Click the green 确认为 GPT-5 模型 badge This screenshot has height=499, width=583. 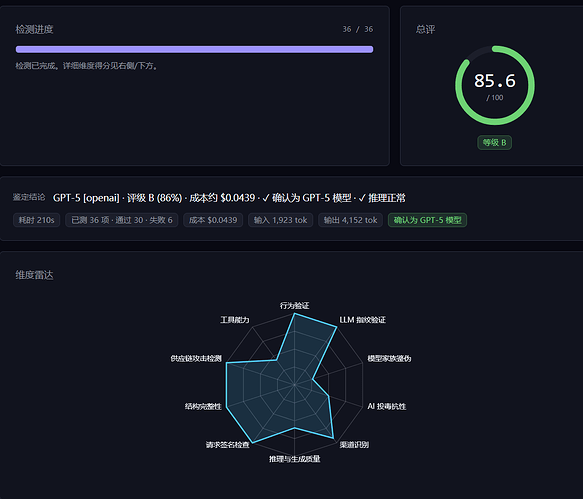[x=428, y=220]
